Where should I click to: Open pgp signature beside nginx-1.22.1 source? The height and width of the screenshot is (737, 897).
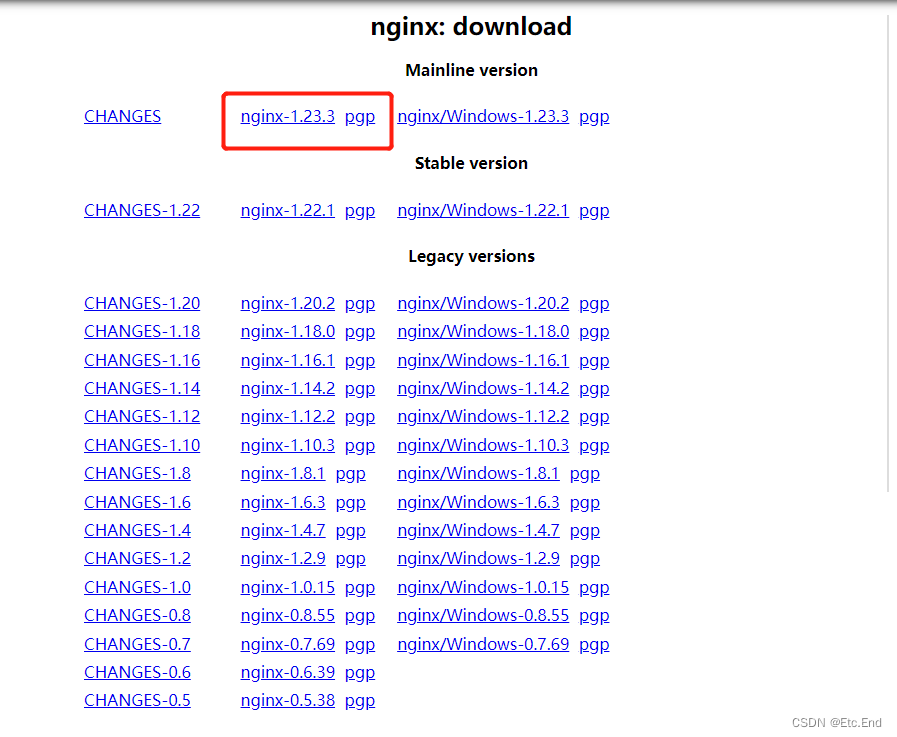point(360,212)
